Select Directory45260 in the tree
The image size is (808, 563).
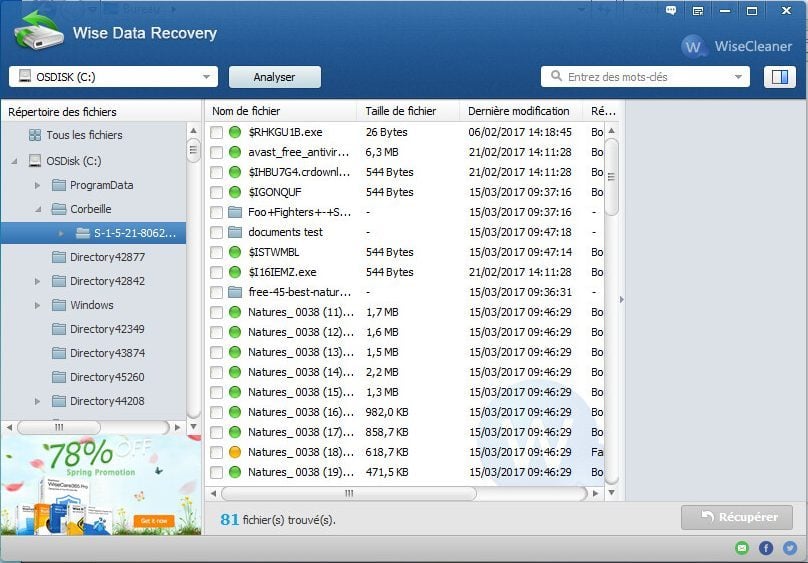click(107, 377)
